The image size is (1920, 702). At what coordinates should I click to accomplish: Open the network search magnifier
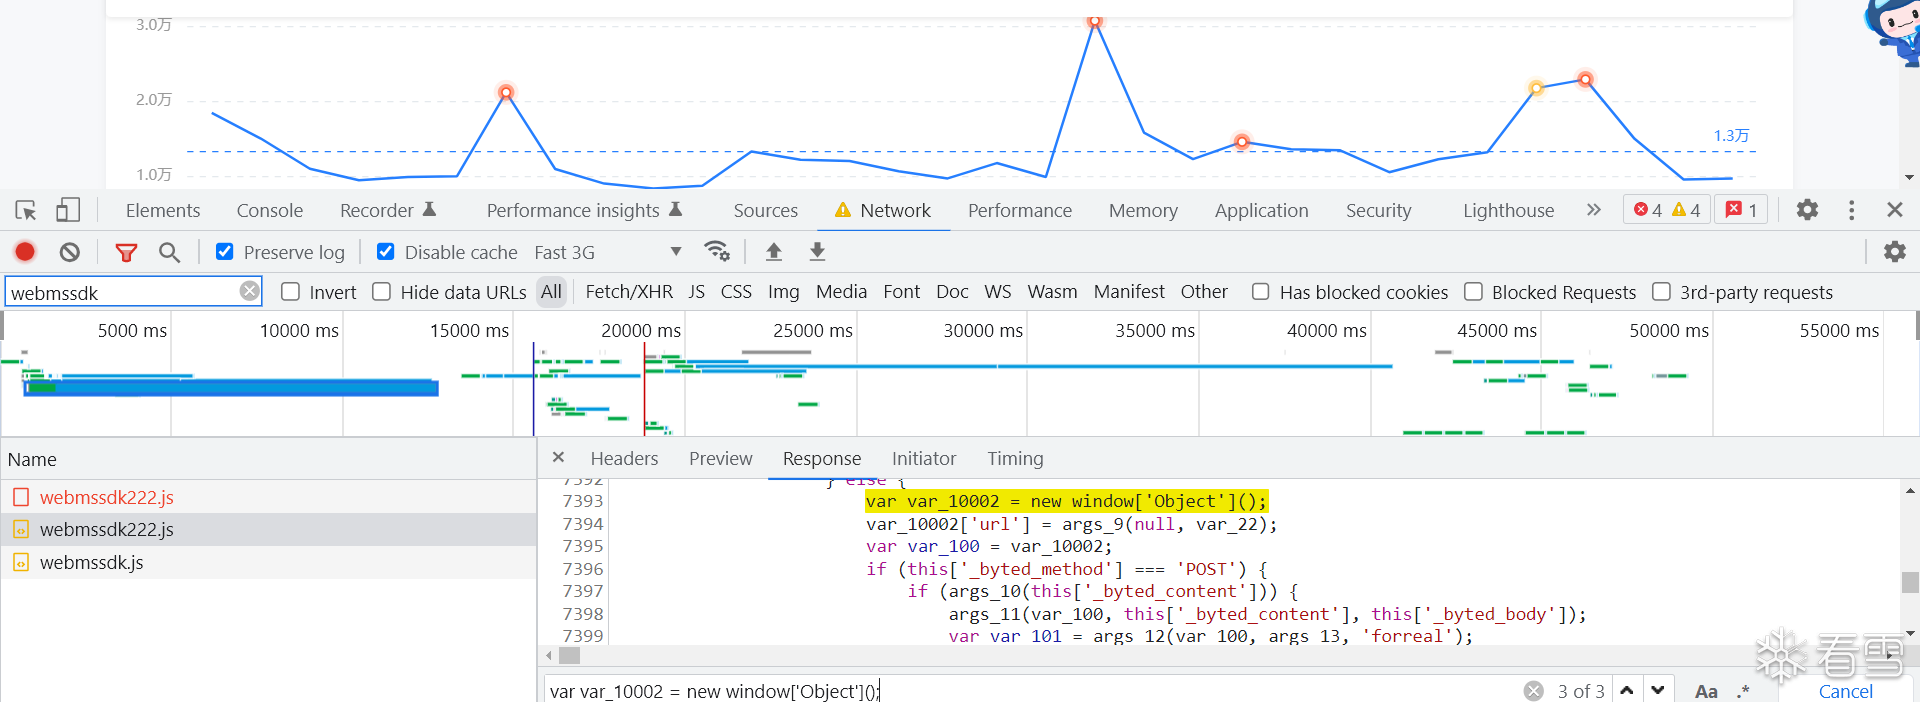click(x=170, y=252)
